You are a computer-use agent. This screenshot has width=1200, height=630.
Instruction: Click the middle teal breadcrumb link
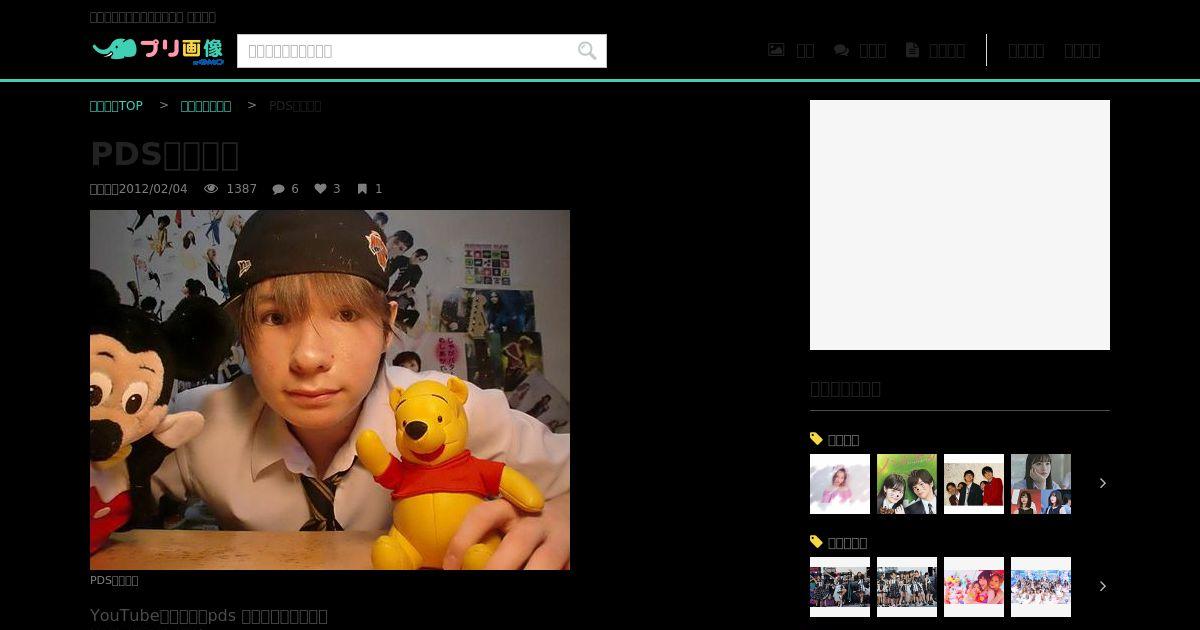point(205,106)
